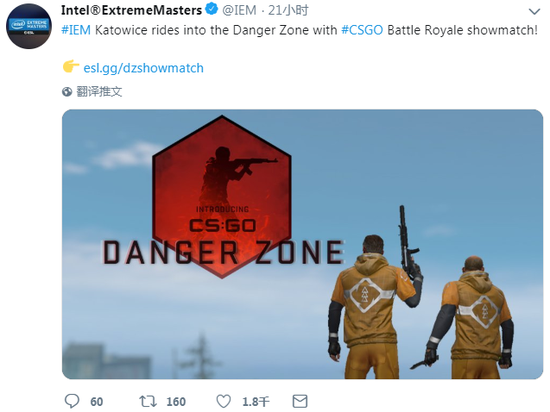This screenshot has height=412, width=550.
Task: Click the reply count 60
Action: point(96,402)
